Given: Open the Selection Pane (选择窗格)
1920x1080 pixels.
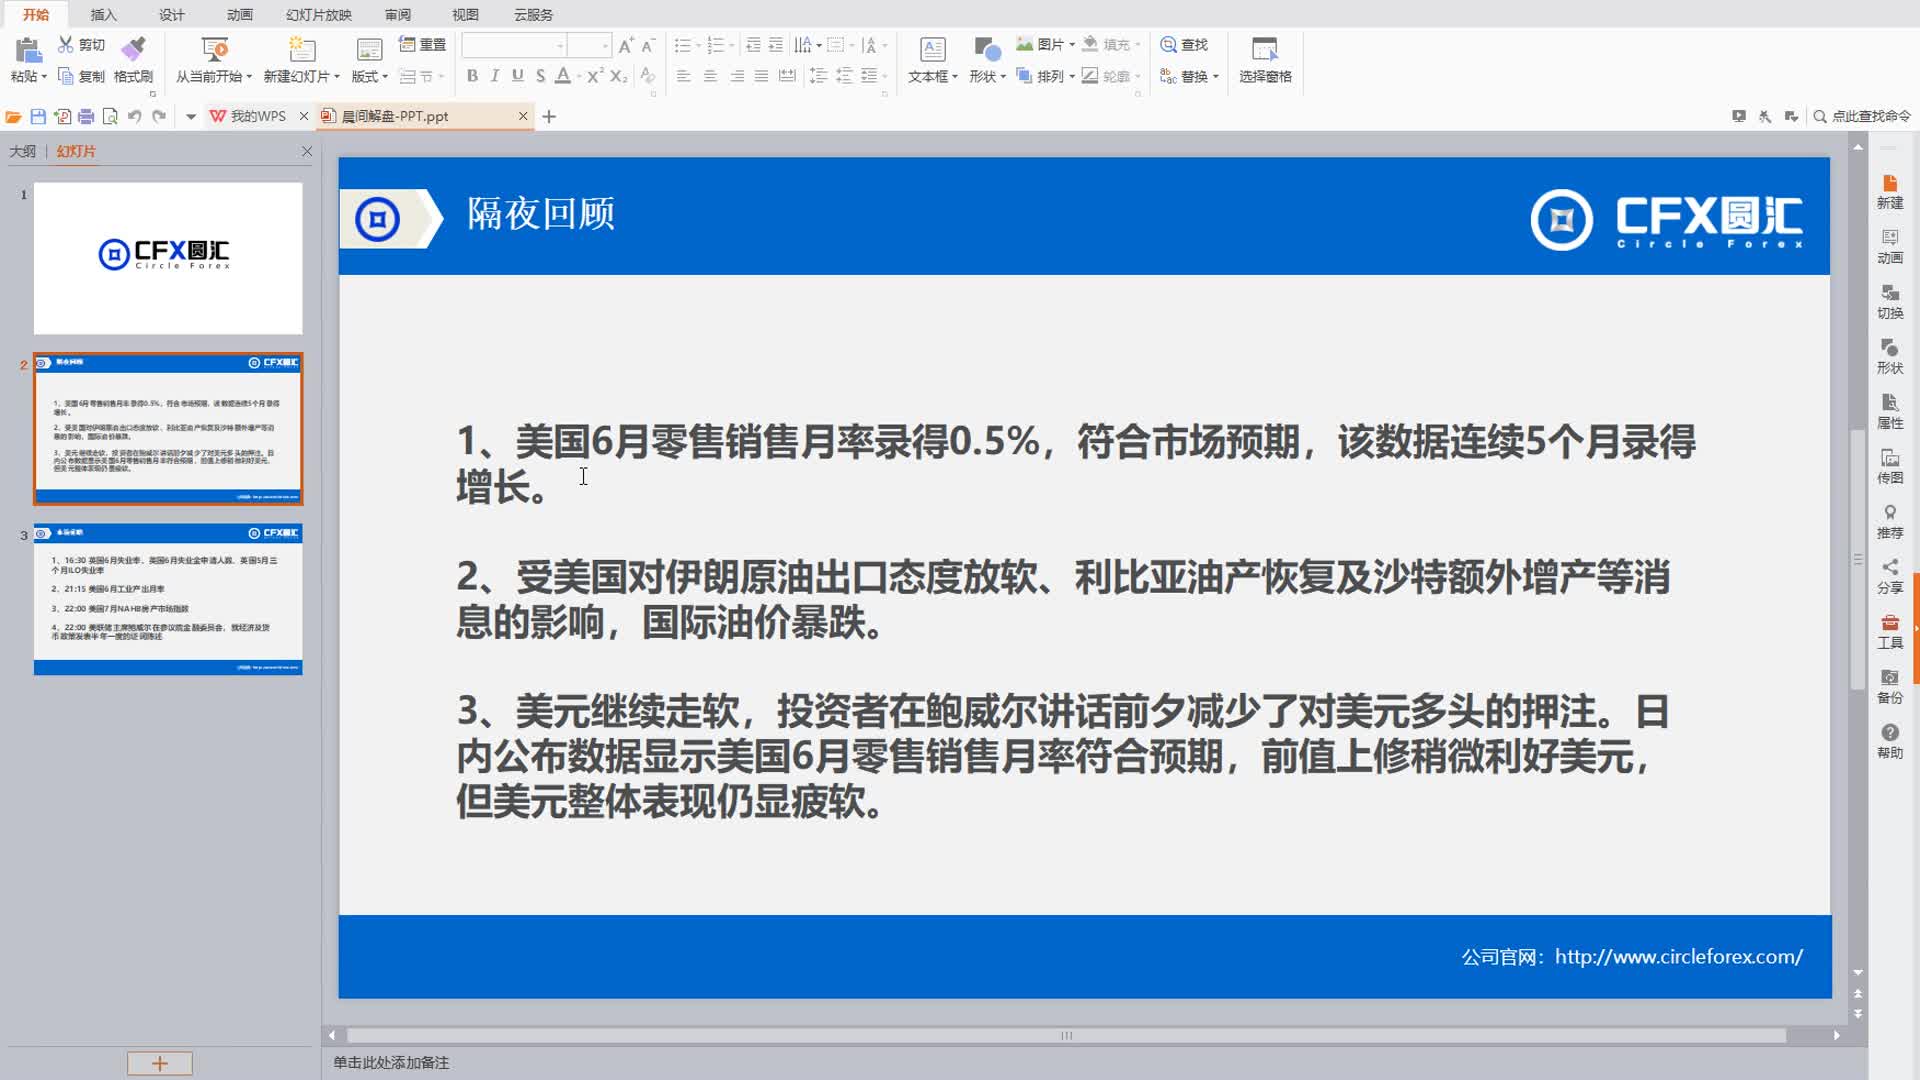Looking at the screenshot, I should click(x=1265, y=60).
